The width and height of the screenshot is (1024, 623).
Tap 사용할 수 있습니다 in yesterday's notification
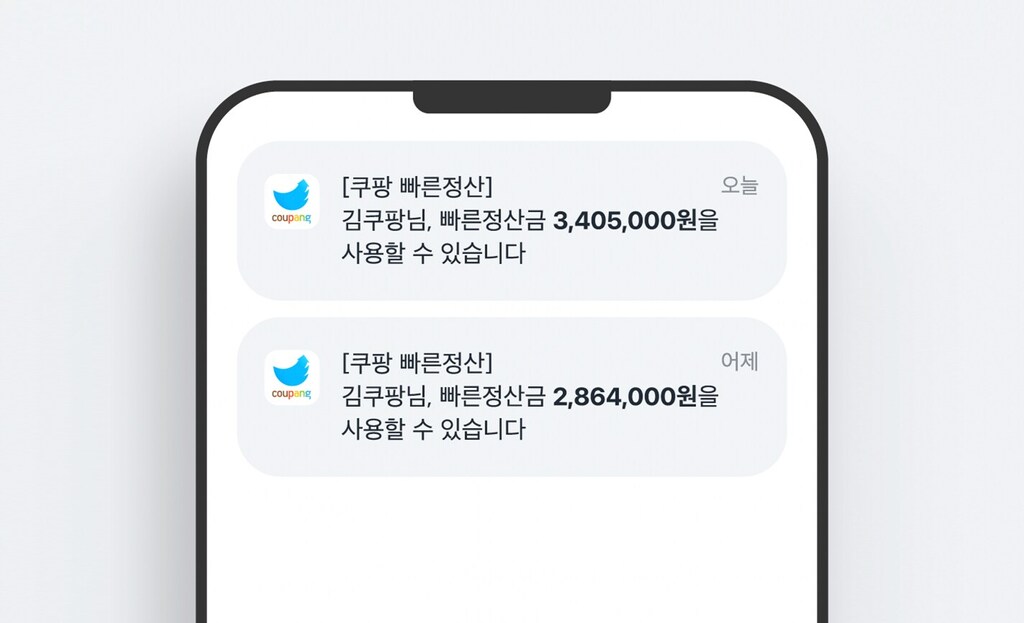point(434,430)
